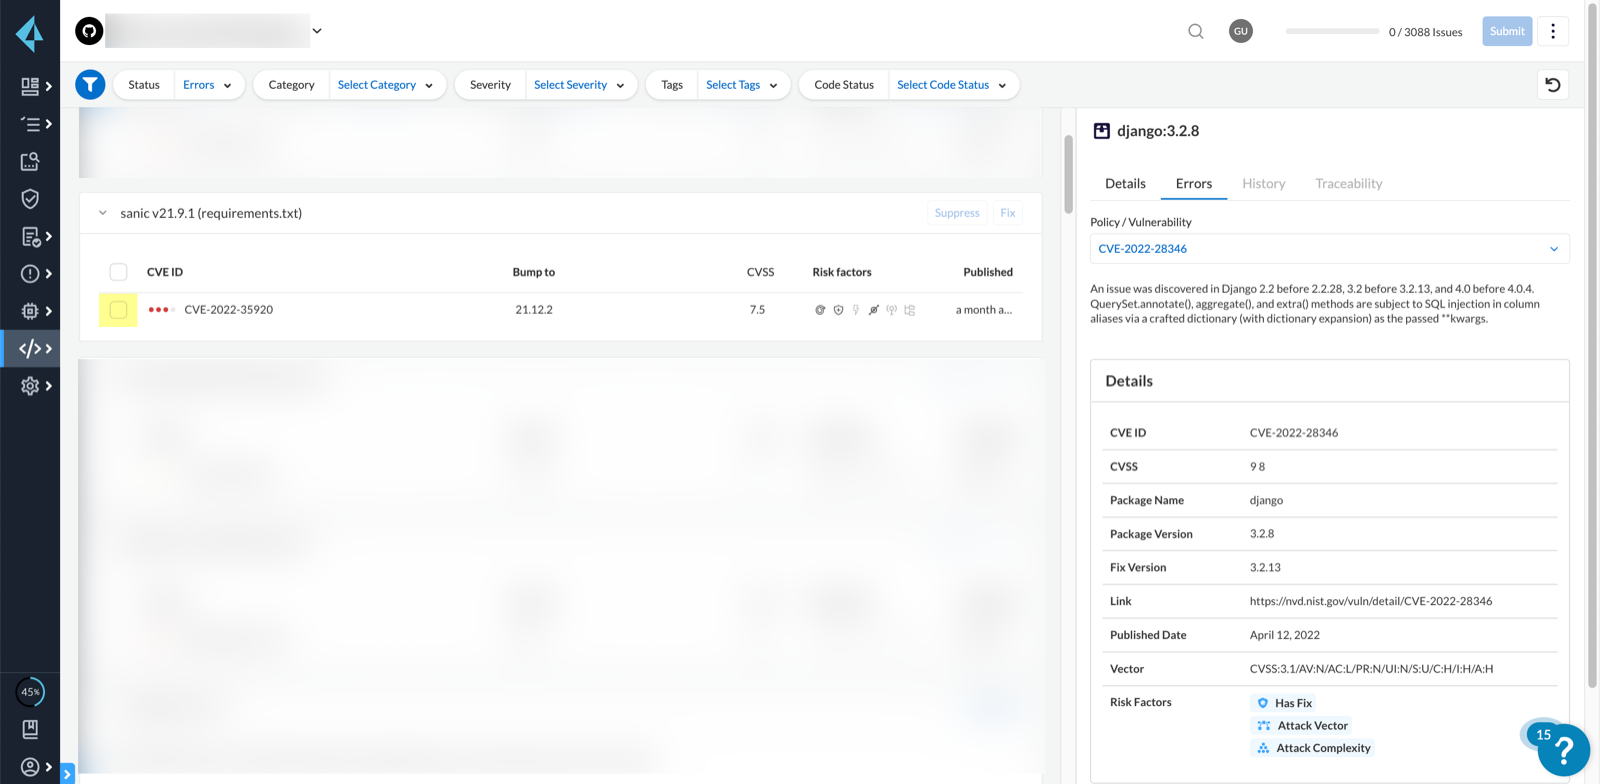Click the target risk factor icon in CVE-2022-35920 row
The width and height of the screenshot is (1600, 784).
pyautogui.click(x=820, y=310)
